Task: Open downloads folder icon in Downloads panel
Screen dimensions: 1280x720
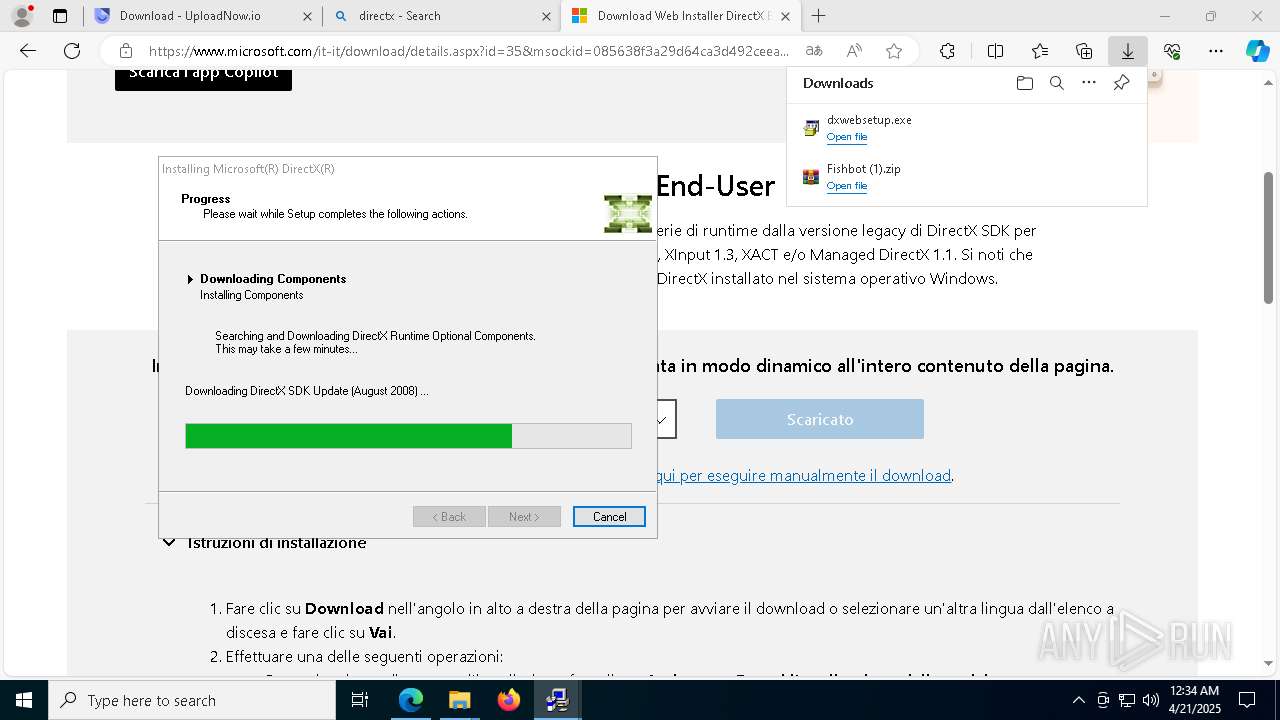Action: (1024, 83)
